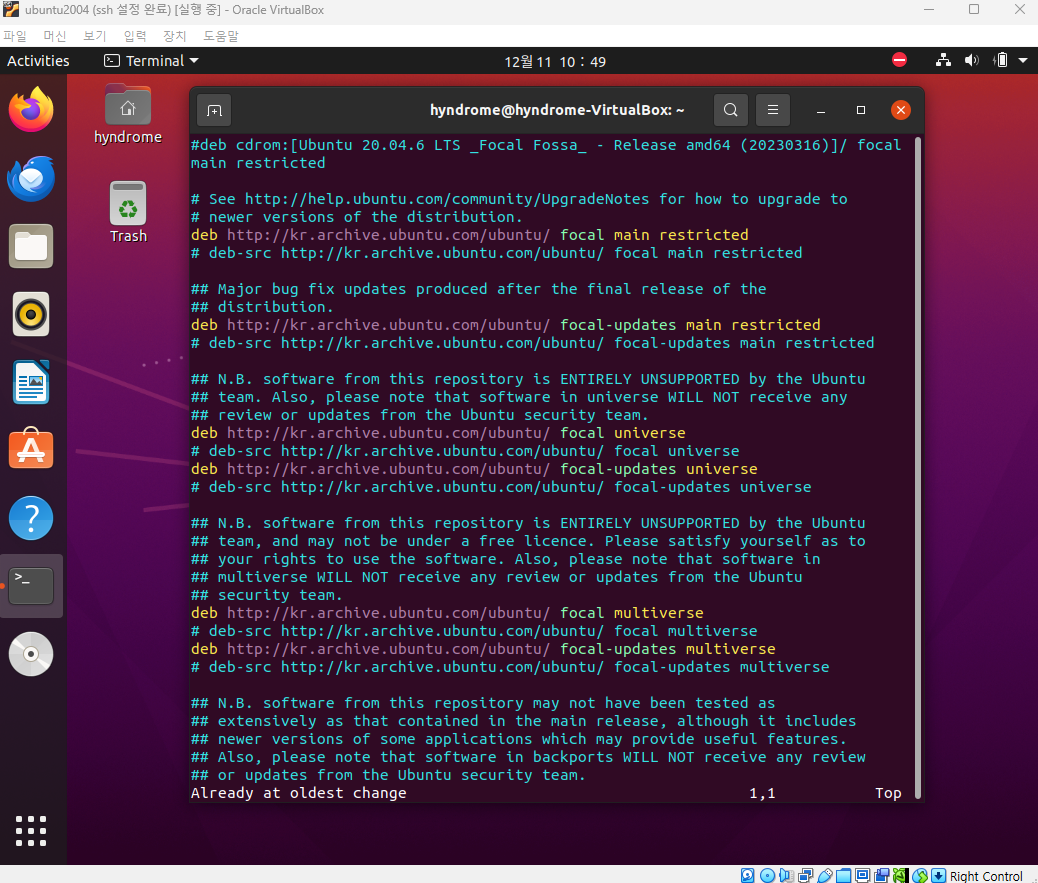Maximize the terminal window
The image size is (1038, 883).
point(861,110)
